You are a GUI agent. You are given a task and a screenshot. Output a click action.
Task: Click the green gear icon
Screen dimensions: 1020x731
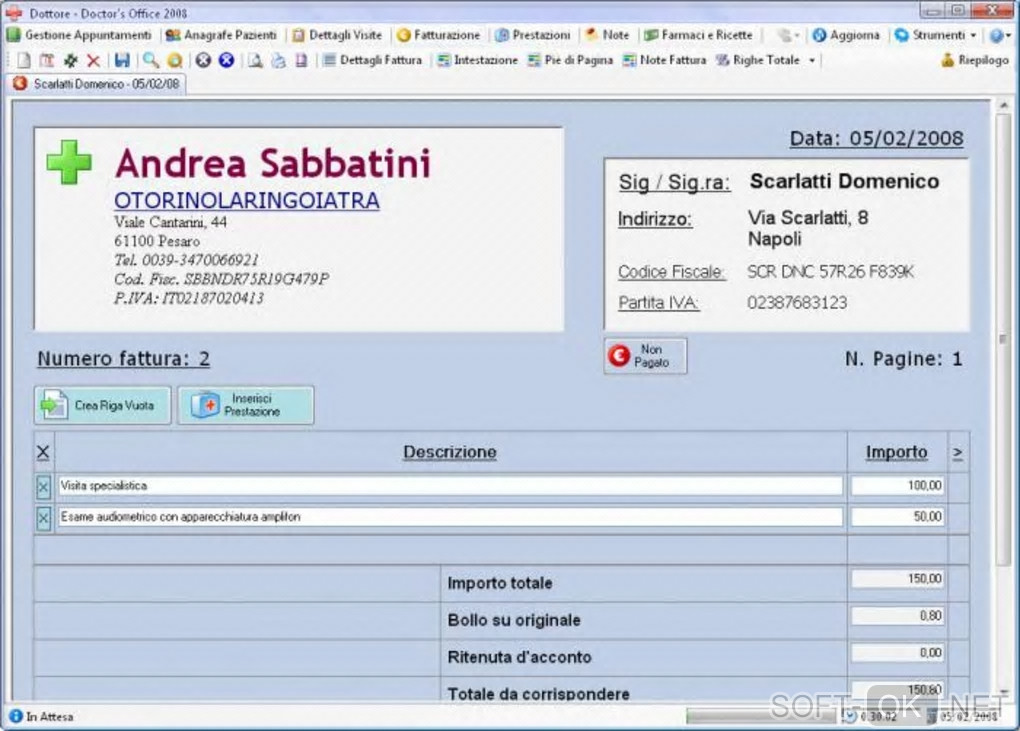tap(70, 60)
